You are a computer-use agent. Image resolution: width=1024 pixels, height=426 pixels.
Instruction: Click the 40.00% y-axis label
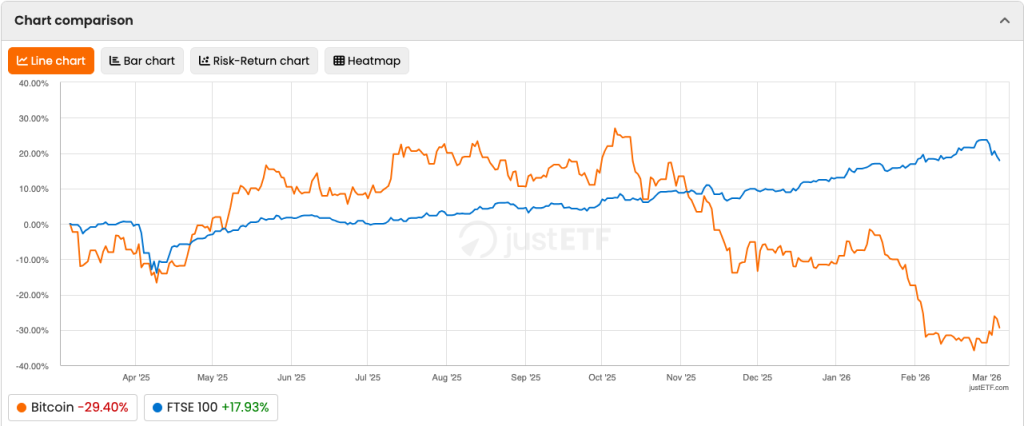[32, 83]
